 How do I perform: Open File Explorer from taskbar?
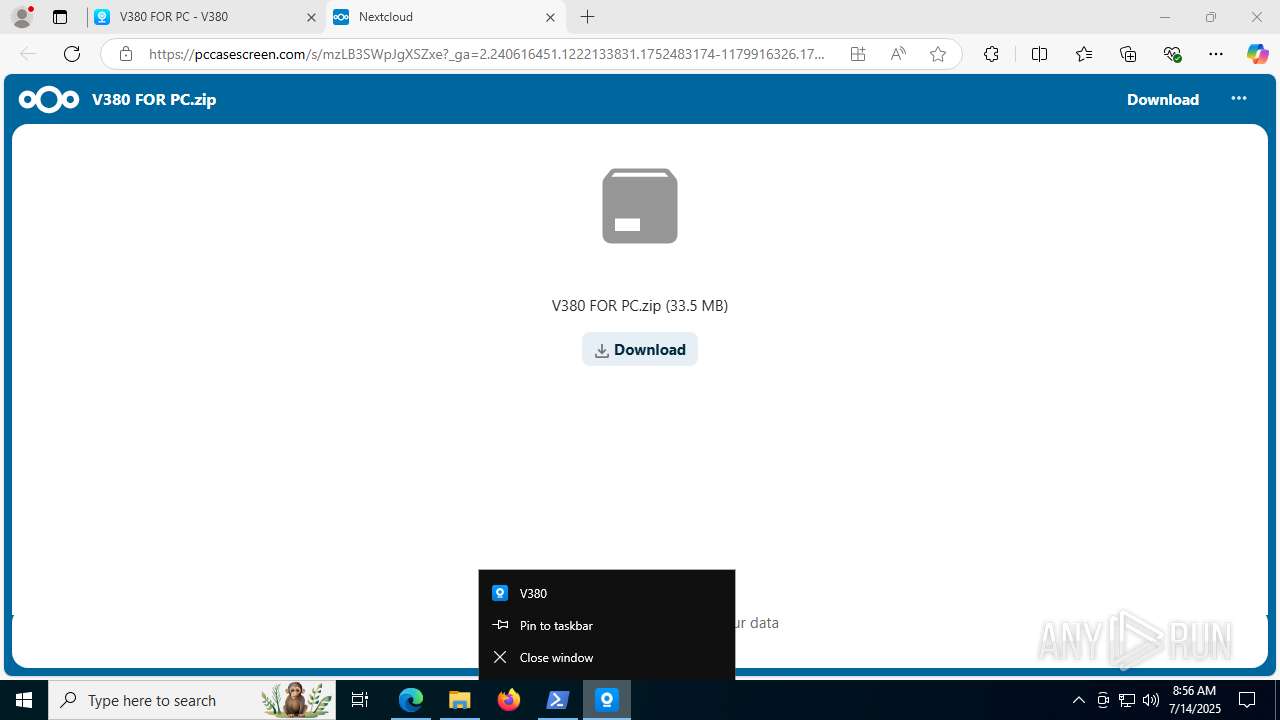coord(460,700)
